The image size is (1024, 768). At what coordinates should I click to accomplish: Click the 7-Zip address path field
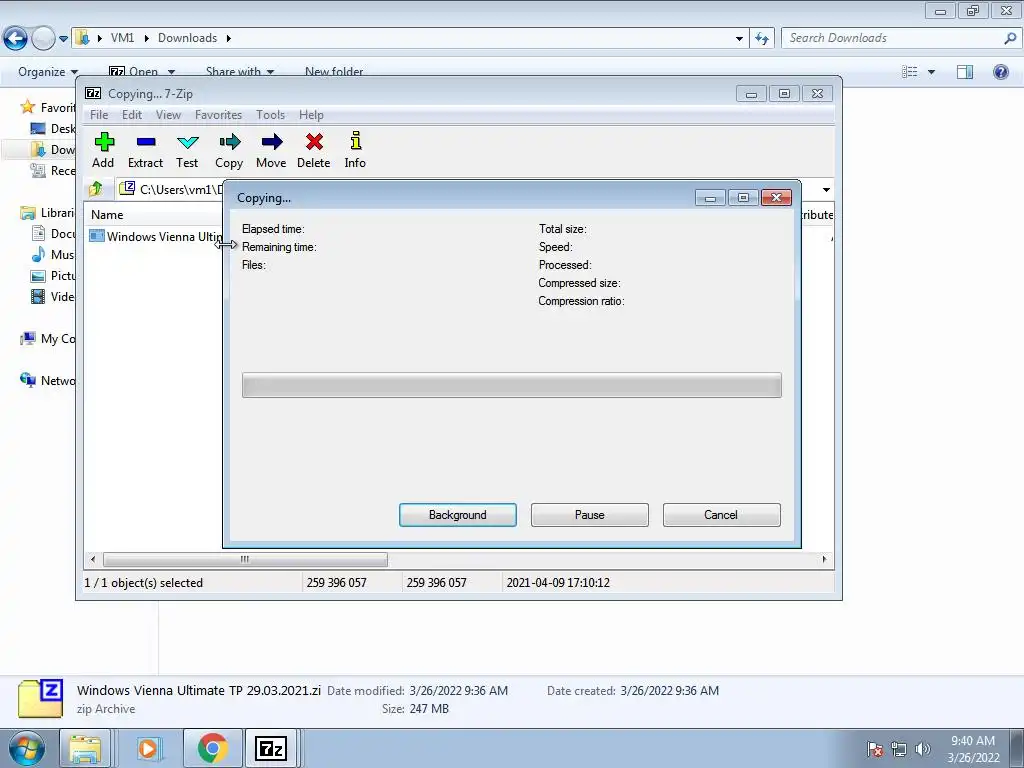(x=171, y=189)
